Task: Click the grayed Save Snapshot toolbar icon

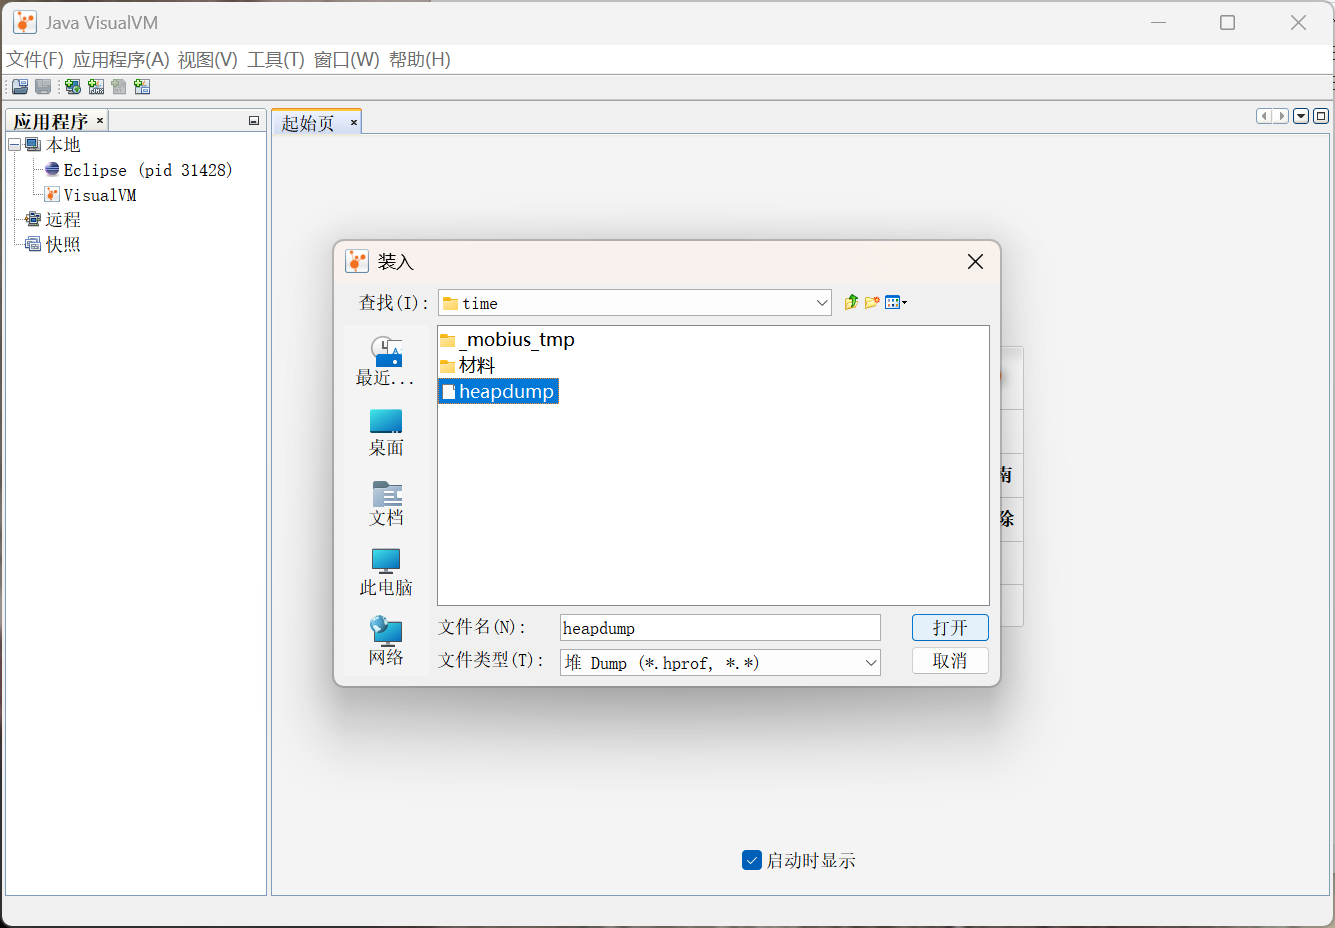Action: 43,87
